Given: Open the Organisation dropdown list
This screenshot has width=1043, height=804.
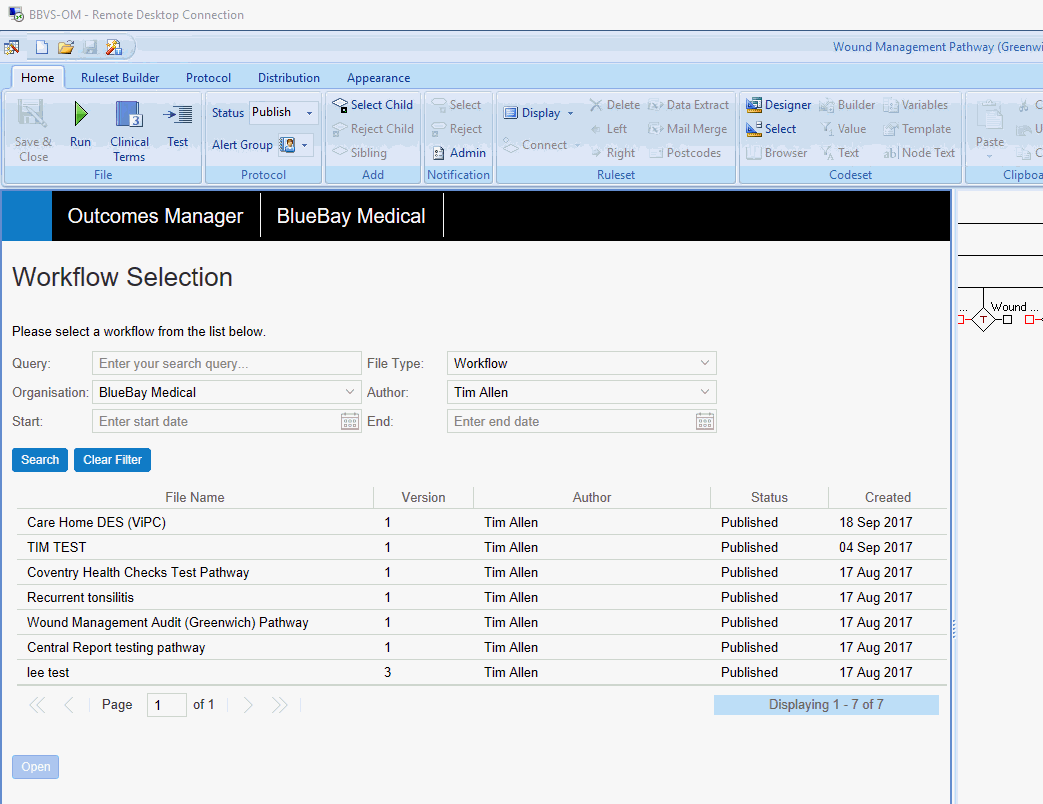Looking at the screenshot, I should point(350,392).
